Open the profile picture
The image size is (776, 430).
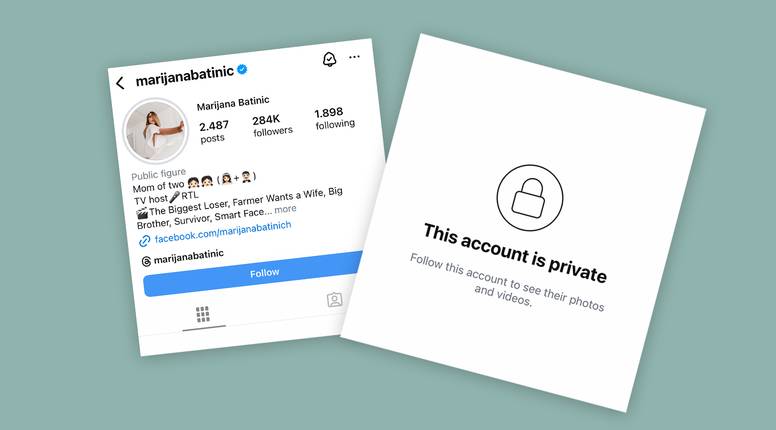coord(155,131)
